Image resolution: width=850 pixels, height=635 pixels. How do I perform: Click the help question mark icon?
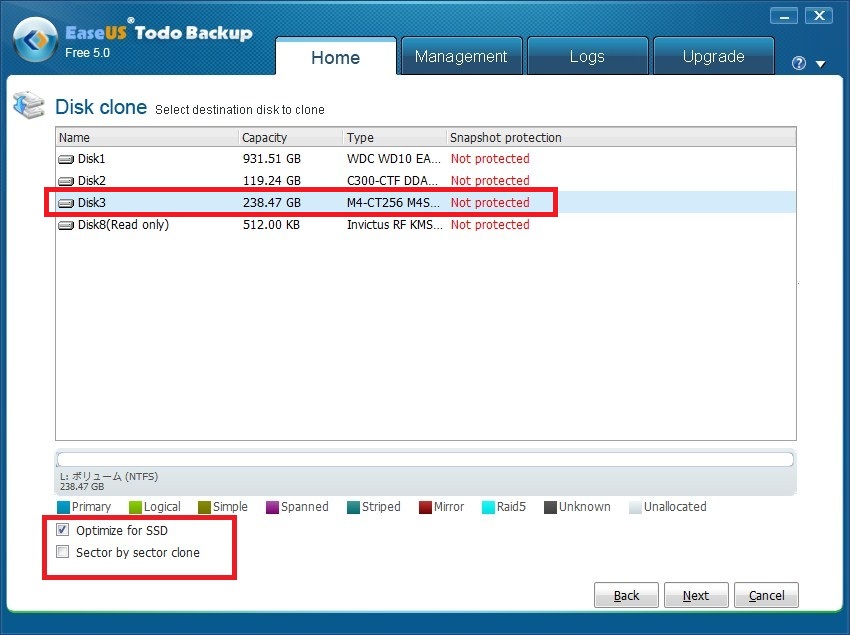[x=798, y=63]
